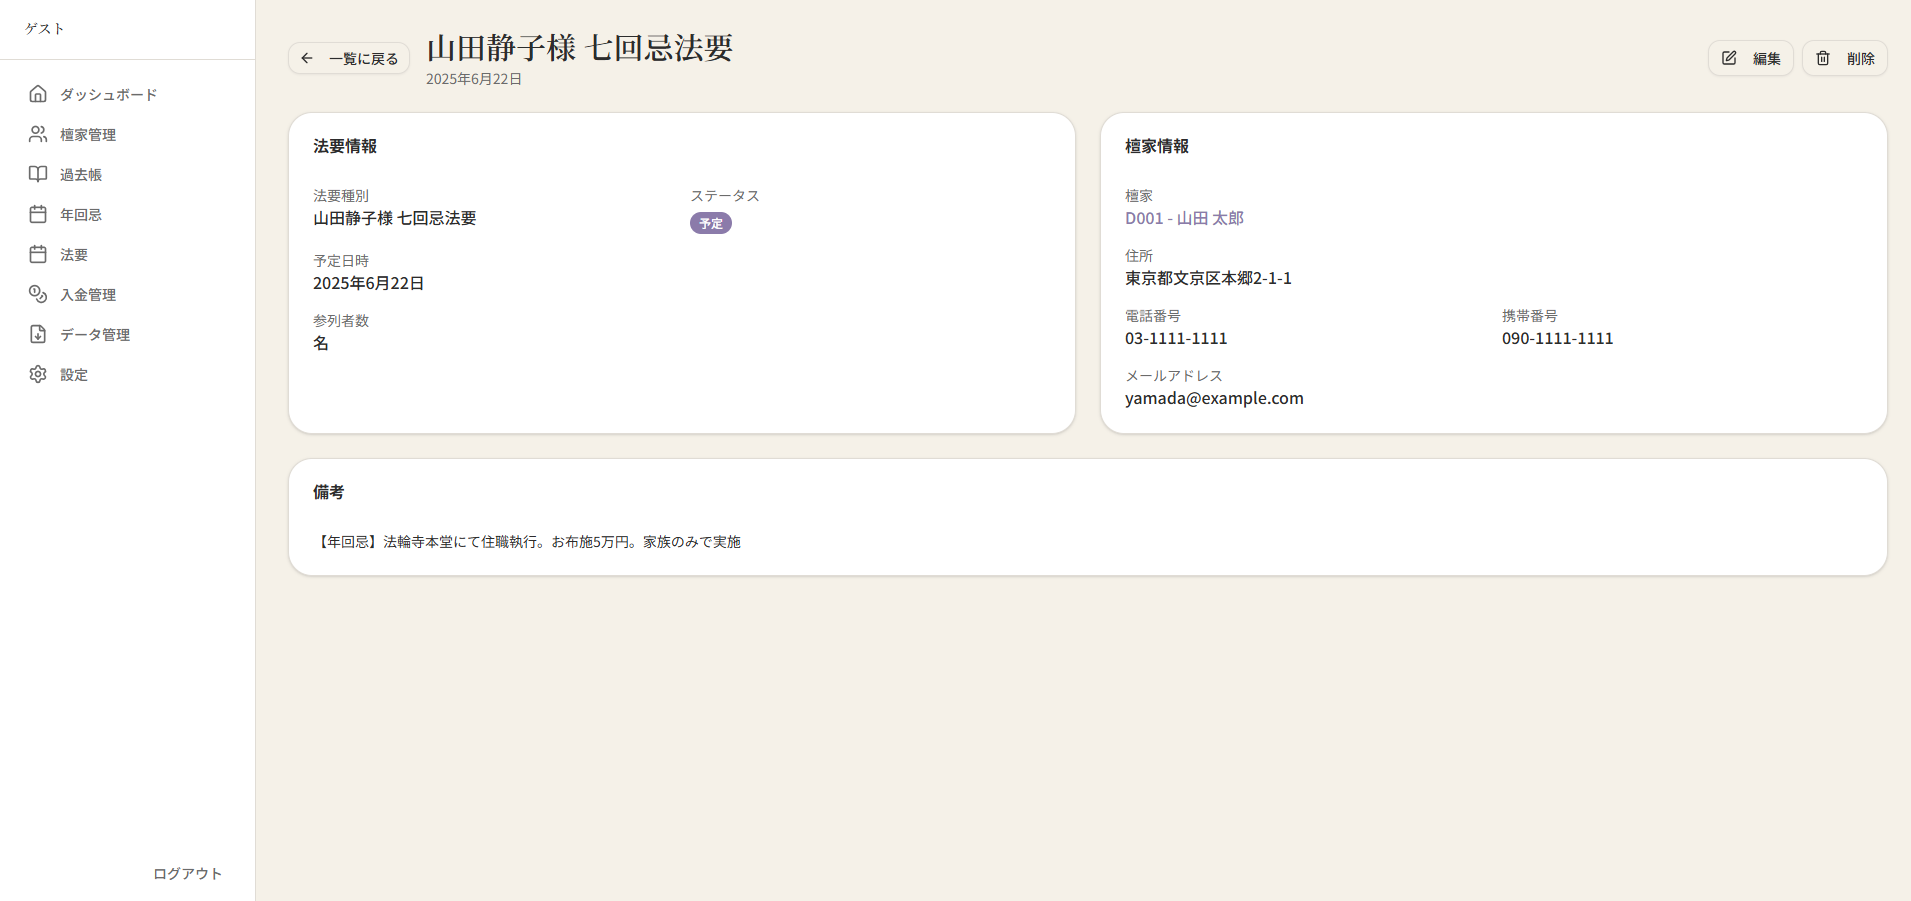This screenshot has width=1911, height=901.
Task: Click ログアウト at the bottom left
Action: (186, 872)
